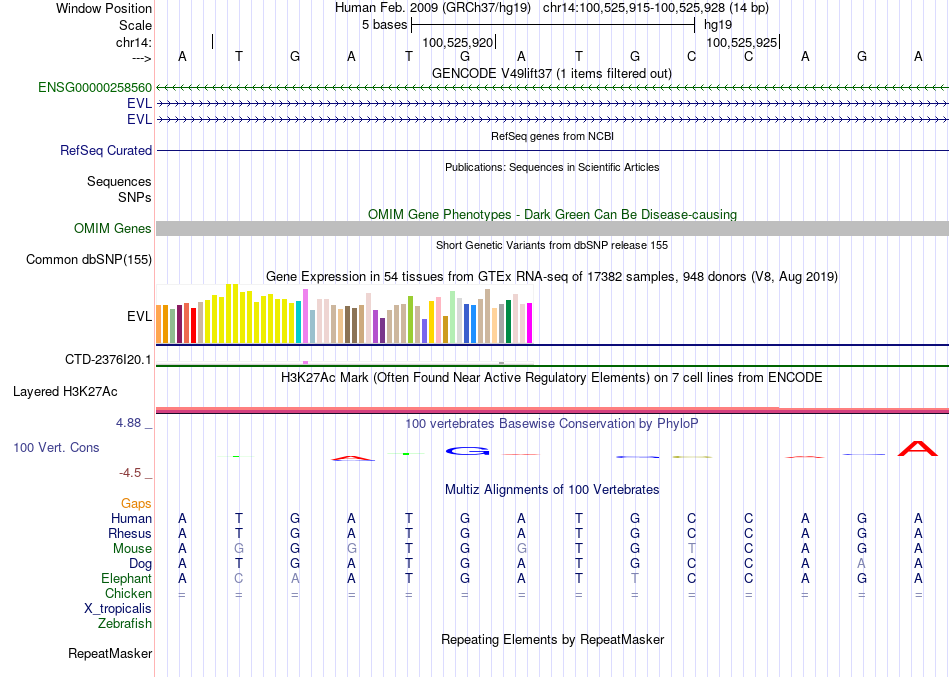The height and width of the screenshot is (677, 950).
Task: Select the Zebrafish alignment row label
Action: click(x=125, y=623)
